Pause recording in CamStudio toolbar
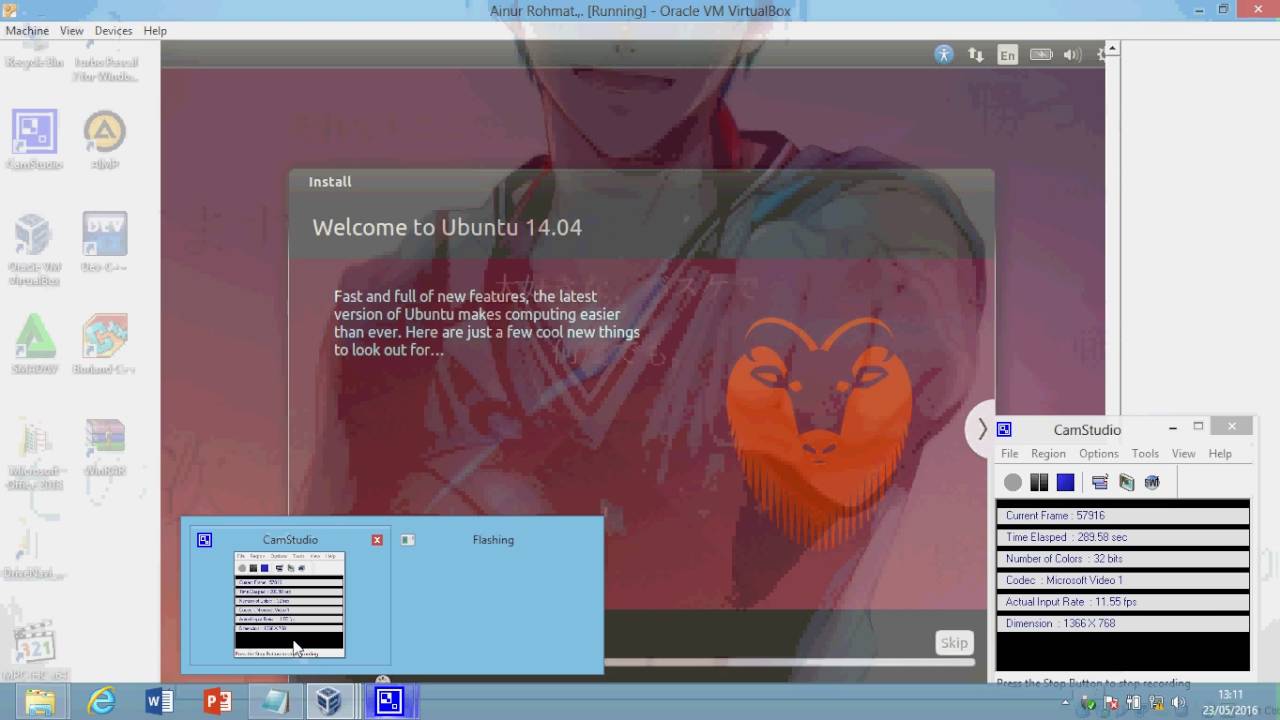1280x720 pixels. (x=1039, y=482)
